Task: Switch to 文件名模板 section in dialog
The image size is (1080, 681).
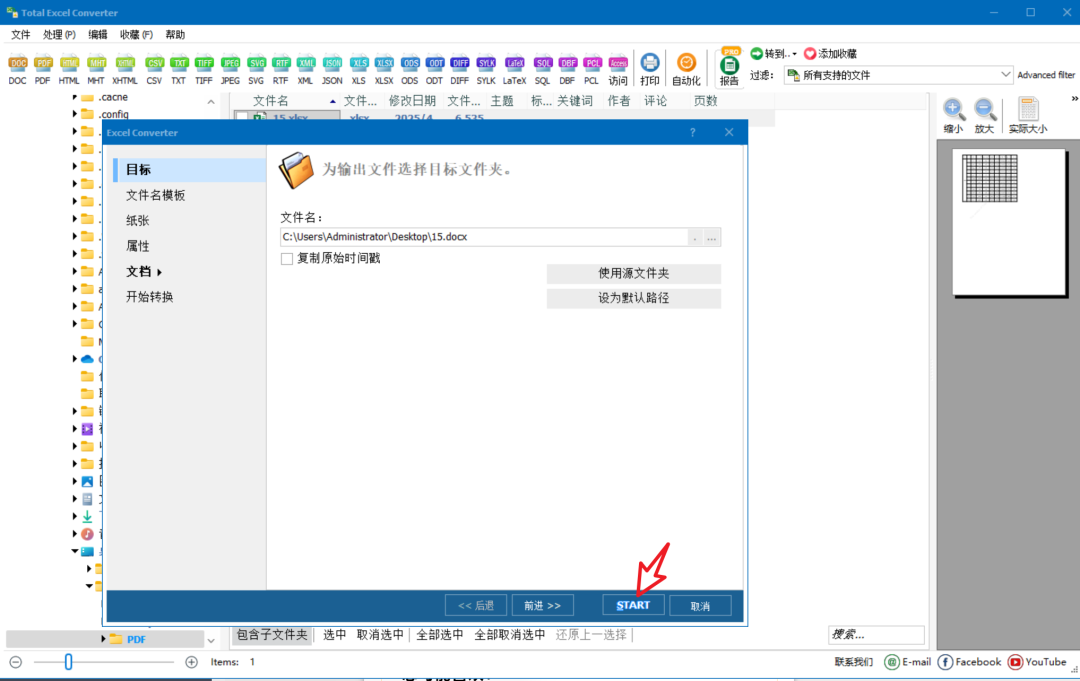Action: tap(156, 196)
